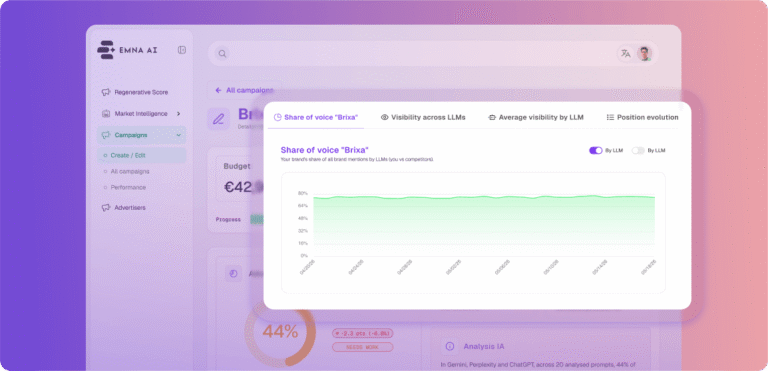The height and width of the screenshot is (371, 768).
Task: Click the brand's share of mentions subtitle
Action: [x=357, y=160]
